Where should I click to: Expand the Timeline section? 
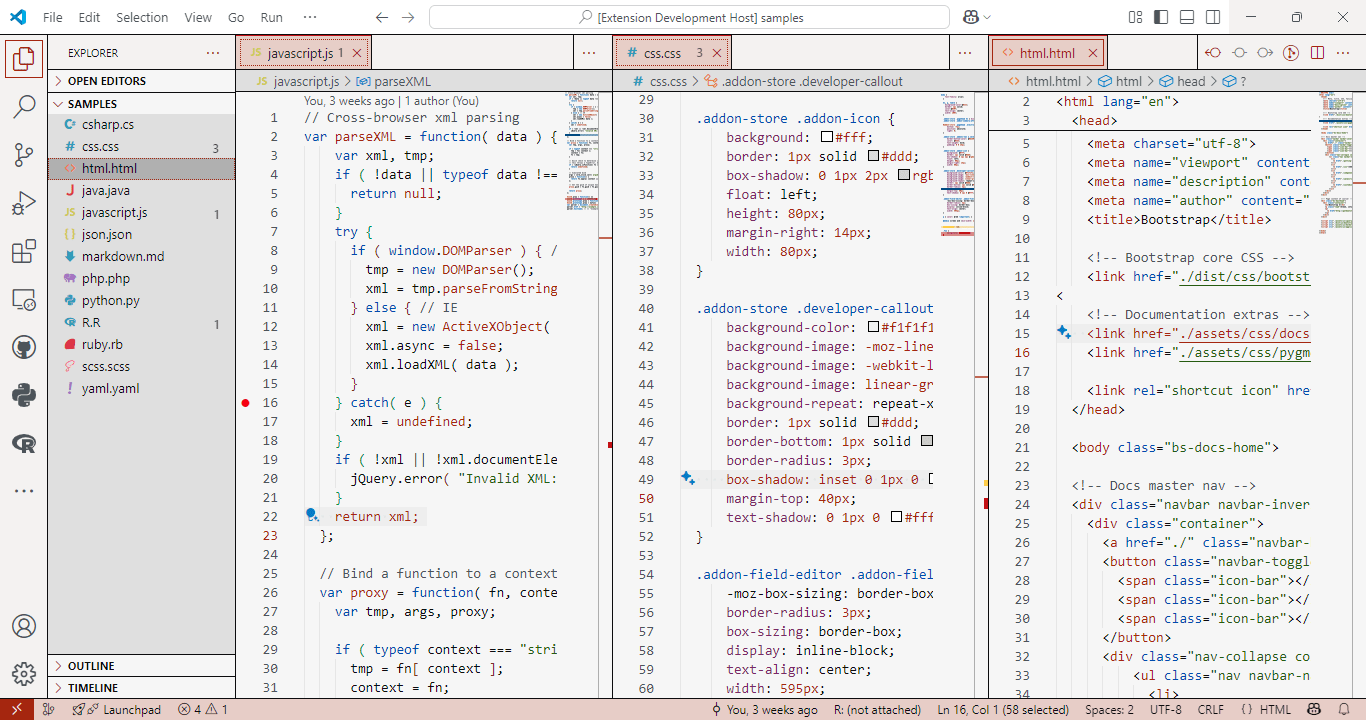click(141, 688)
